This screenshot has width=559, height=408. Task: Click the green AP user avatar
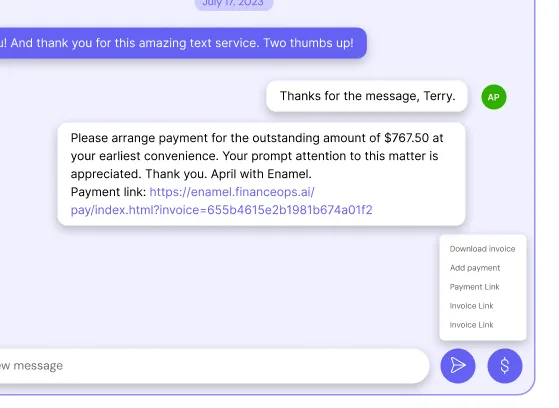pos(494,97)
